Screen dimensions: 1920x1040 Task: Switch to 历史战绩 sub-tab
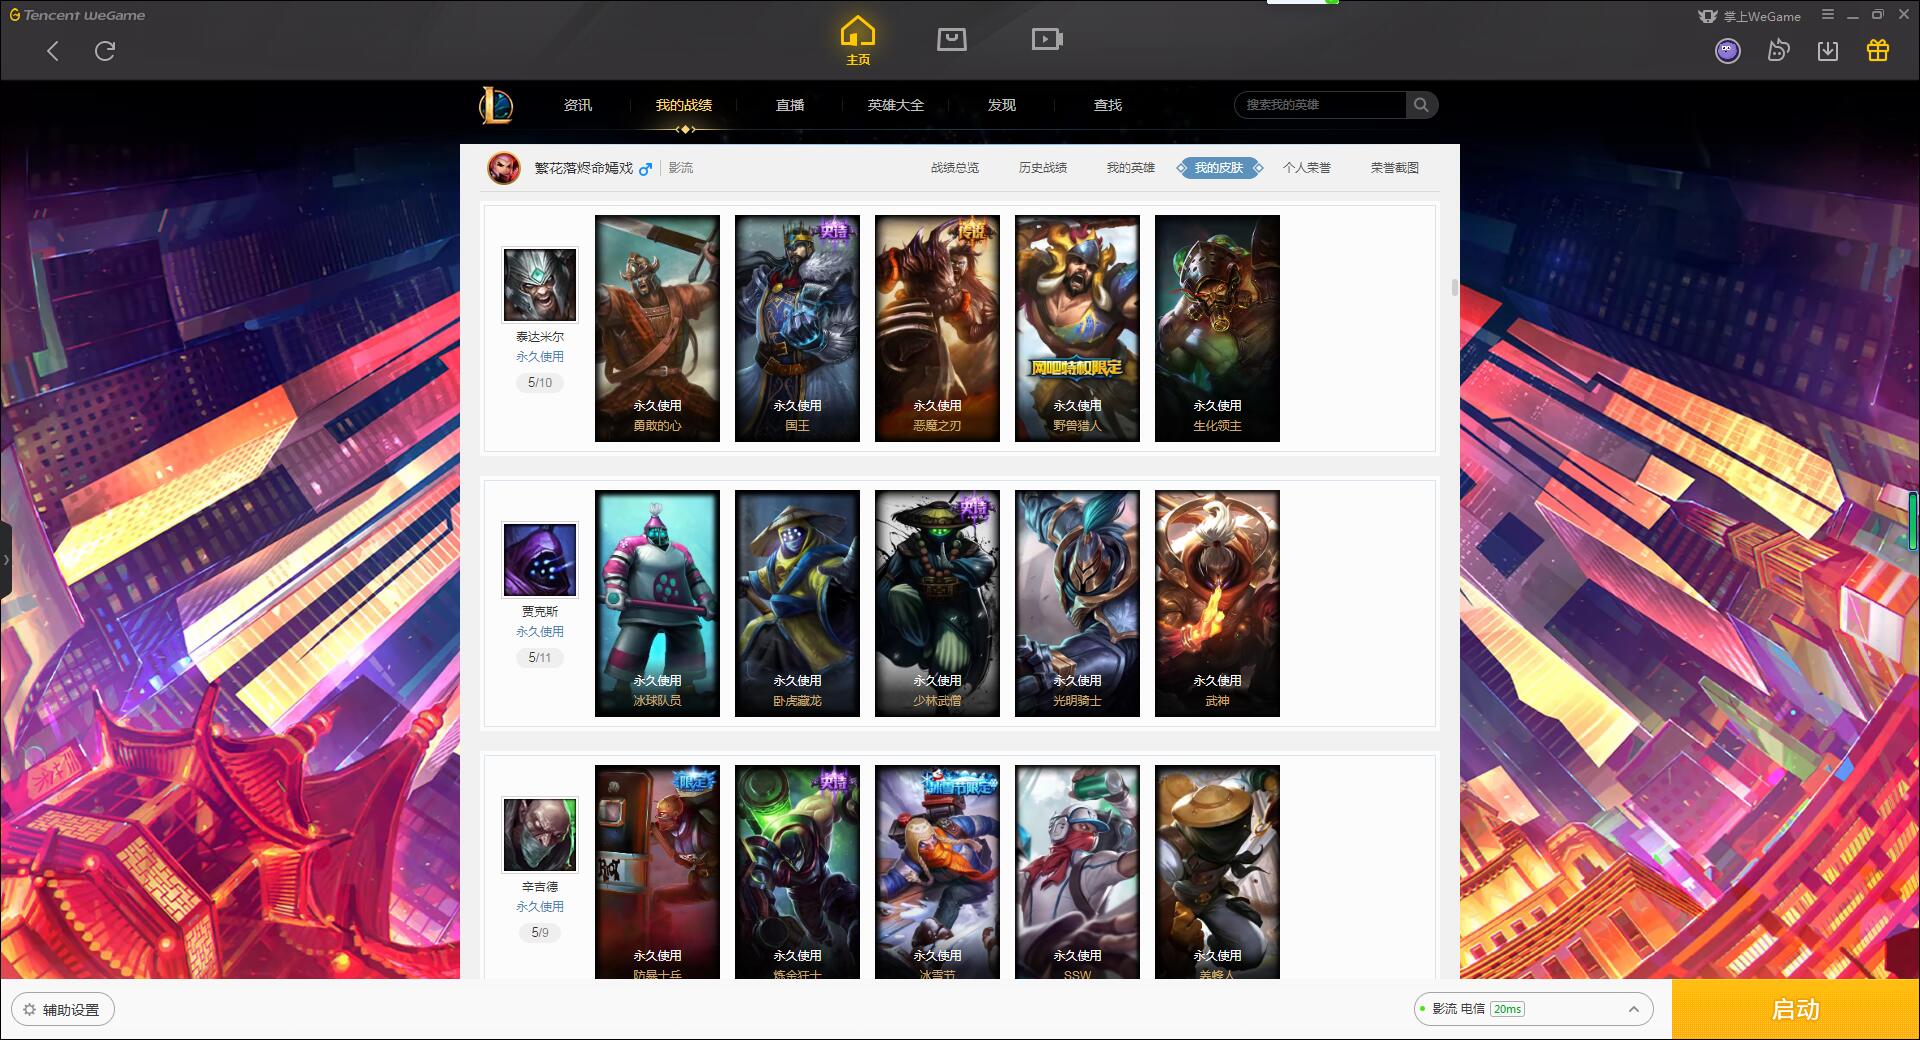pyautogui.click(x=1043, y=168)
